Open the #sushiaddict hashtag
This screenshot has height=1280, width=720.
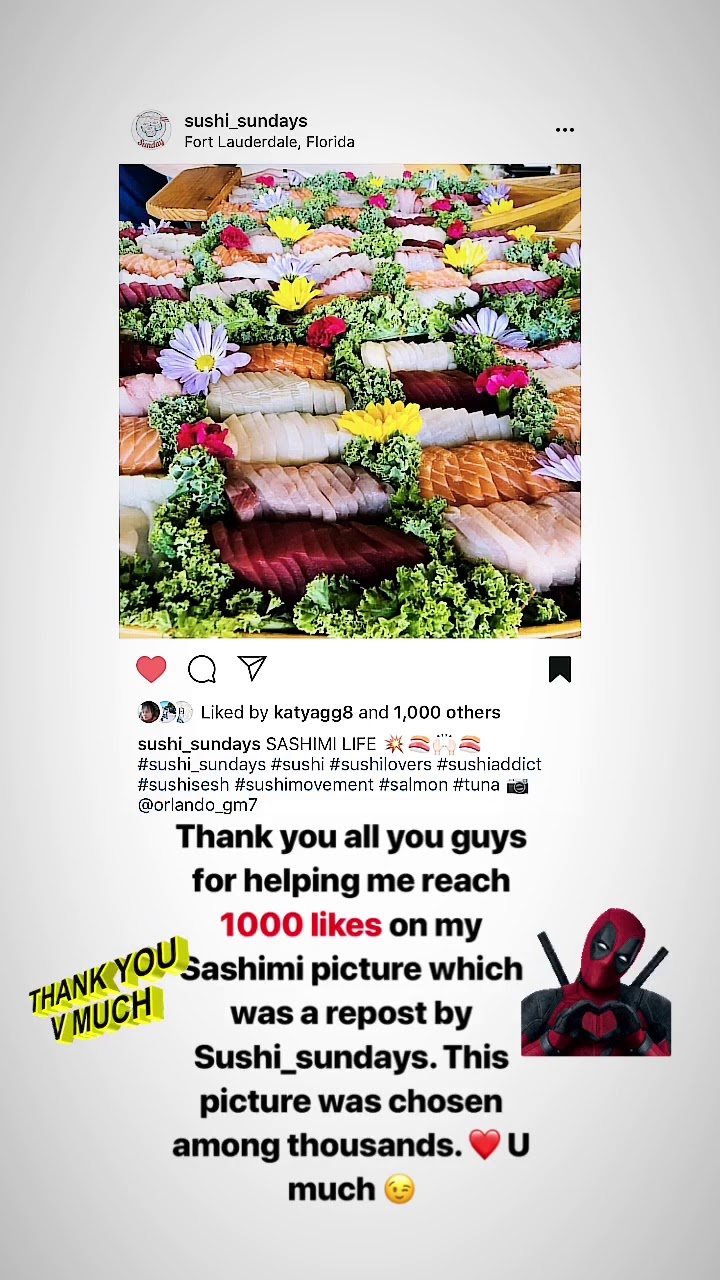point(489,764)
